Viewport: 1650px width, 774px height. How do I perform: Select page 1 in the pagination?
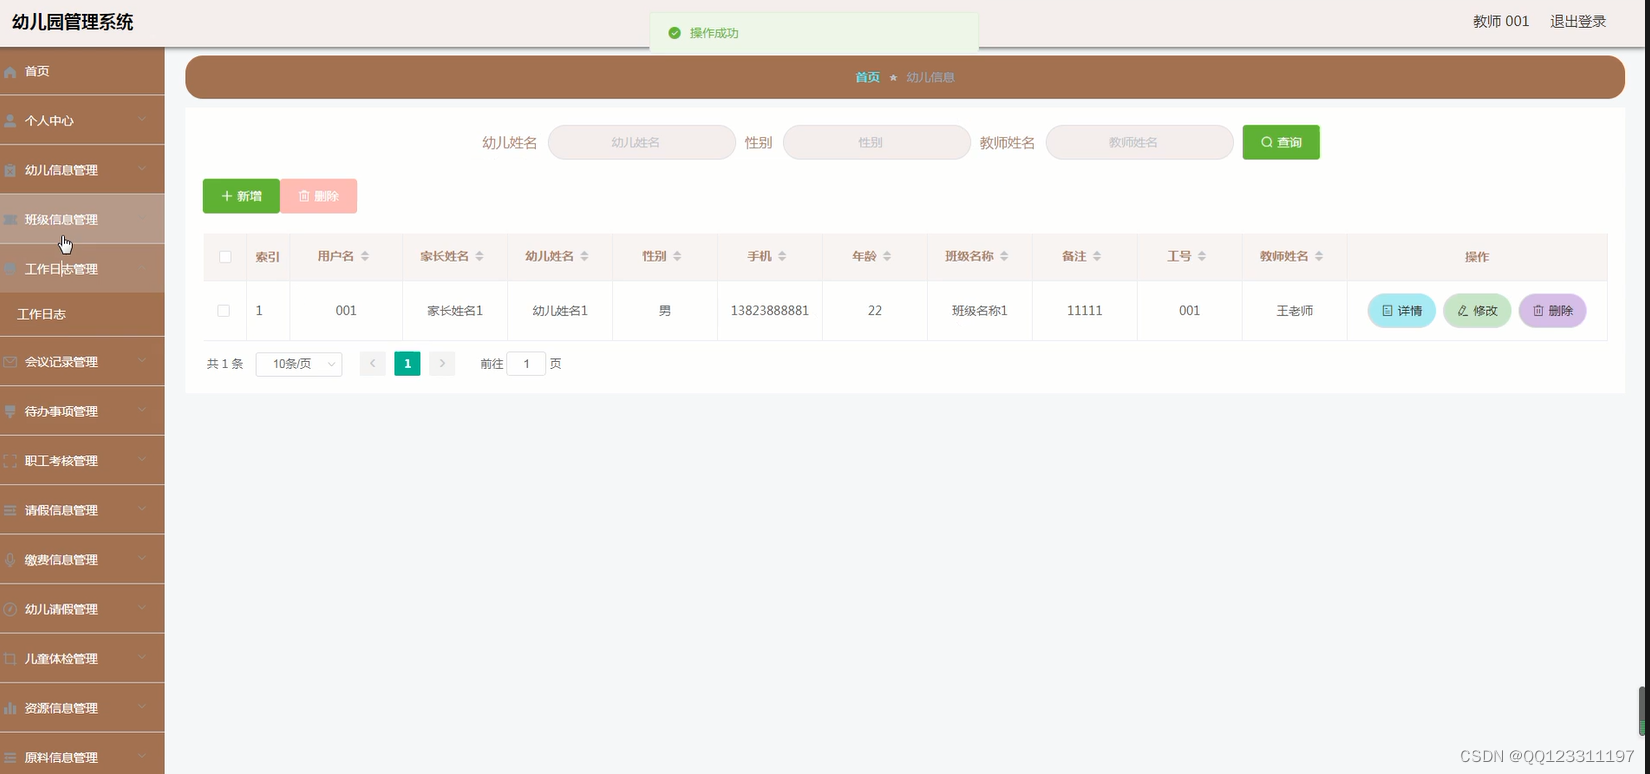pos(407,364)
